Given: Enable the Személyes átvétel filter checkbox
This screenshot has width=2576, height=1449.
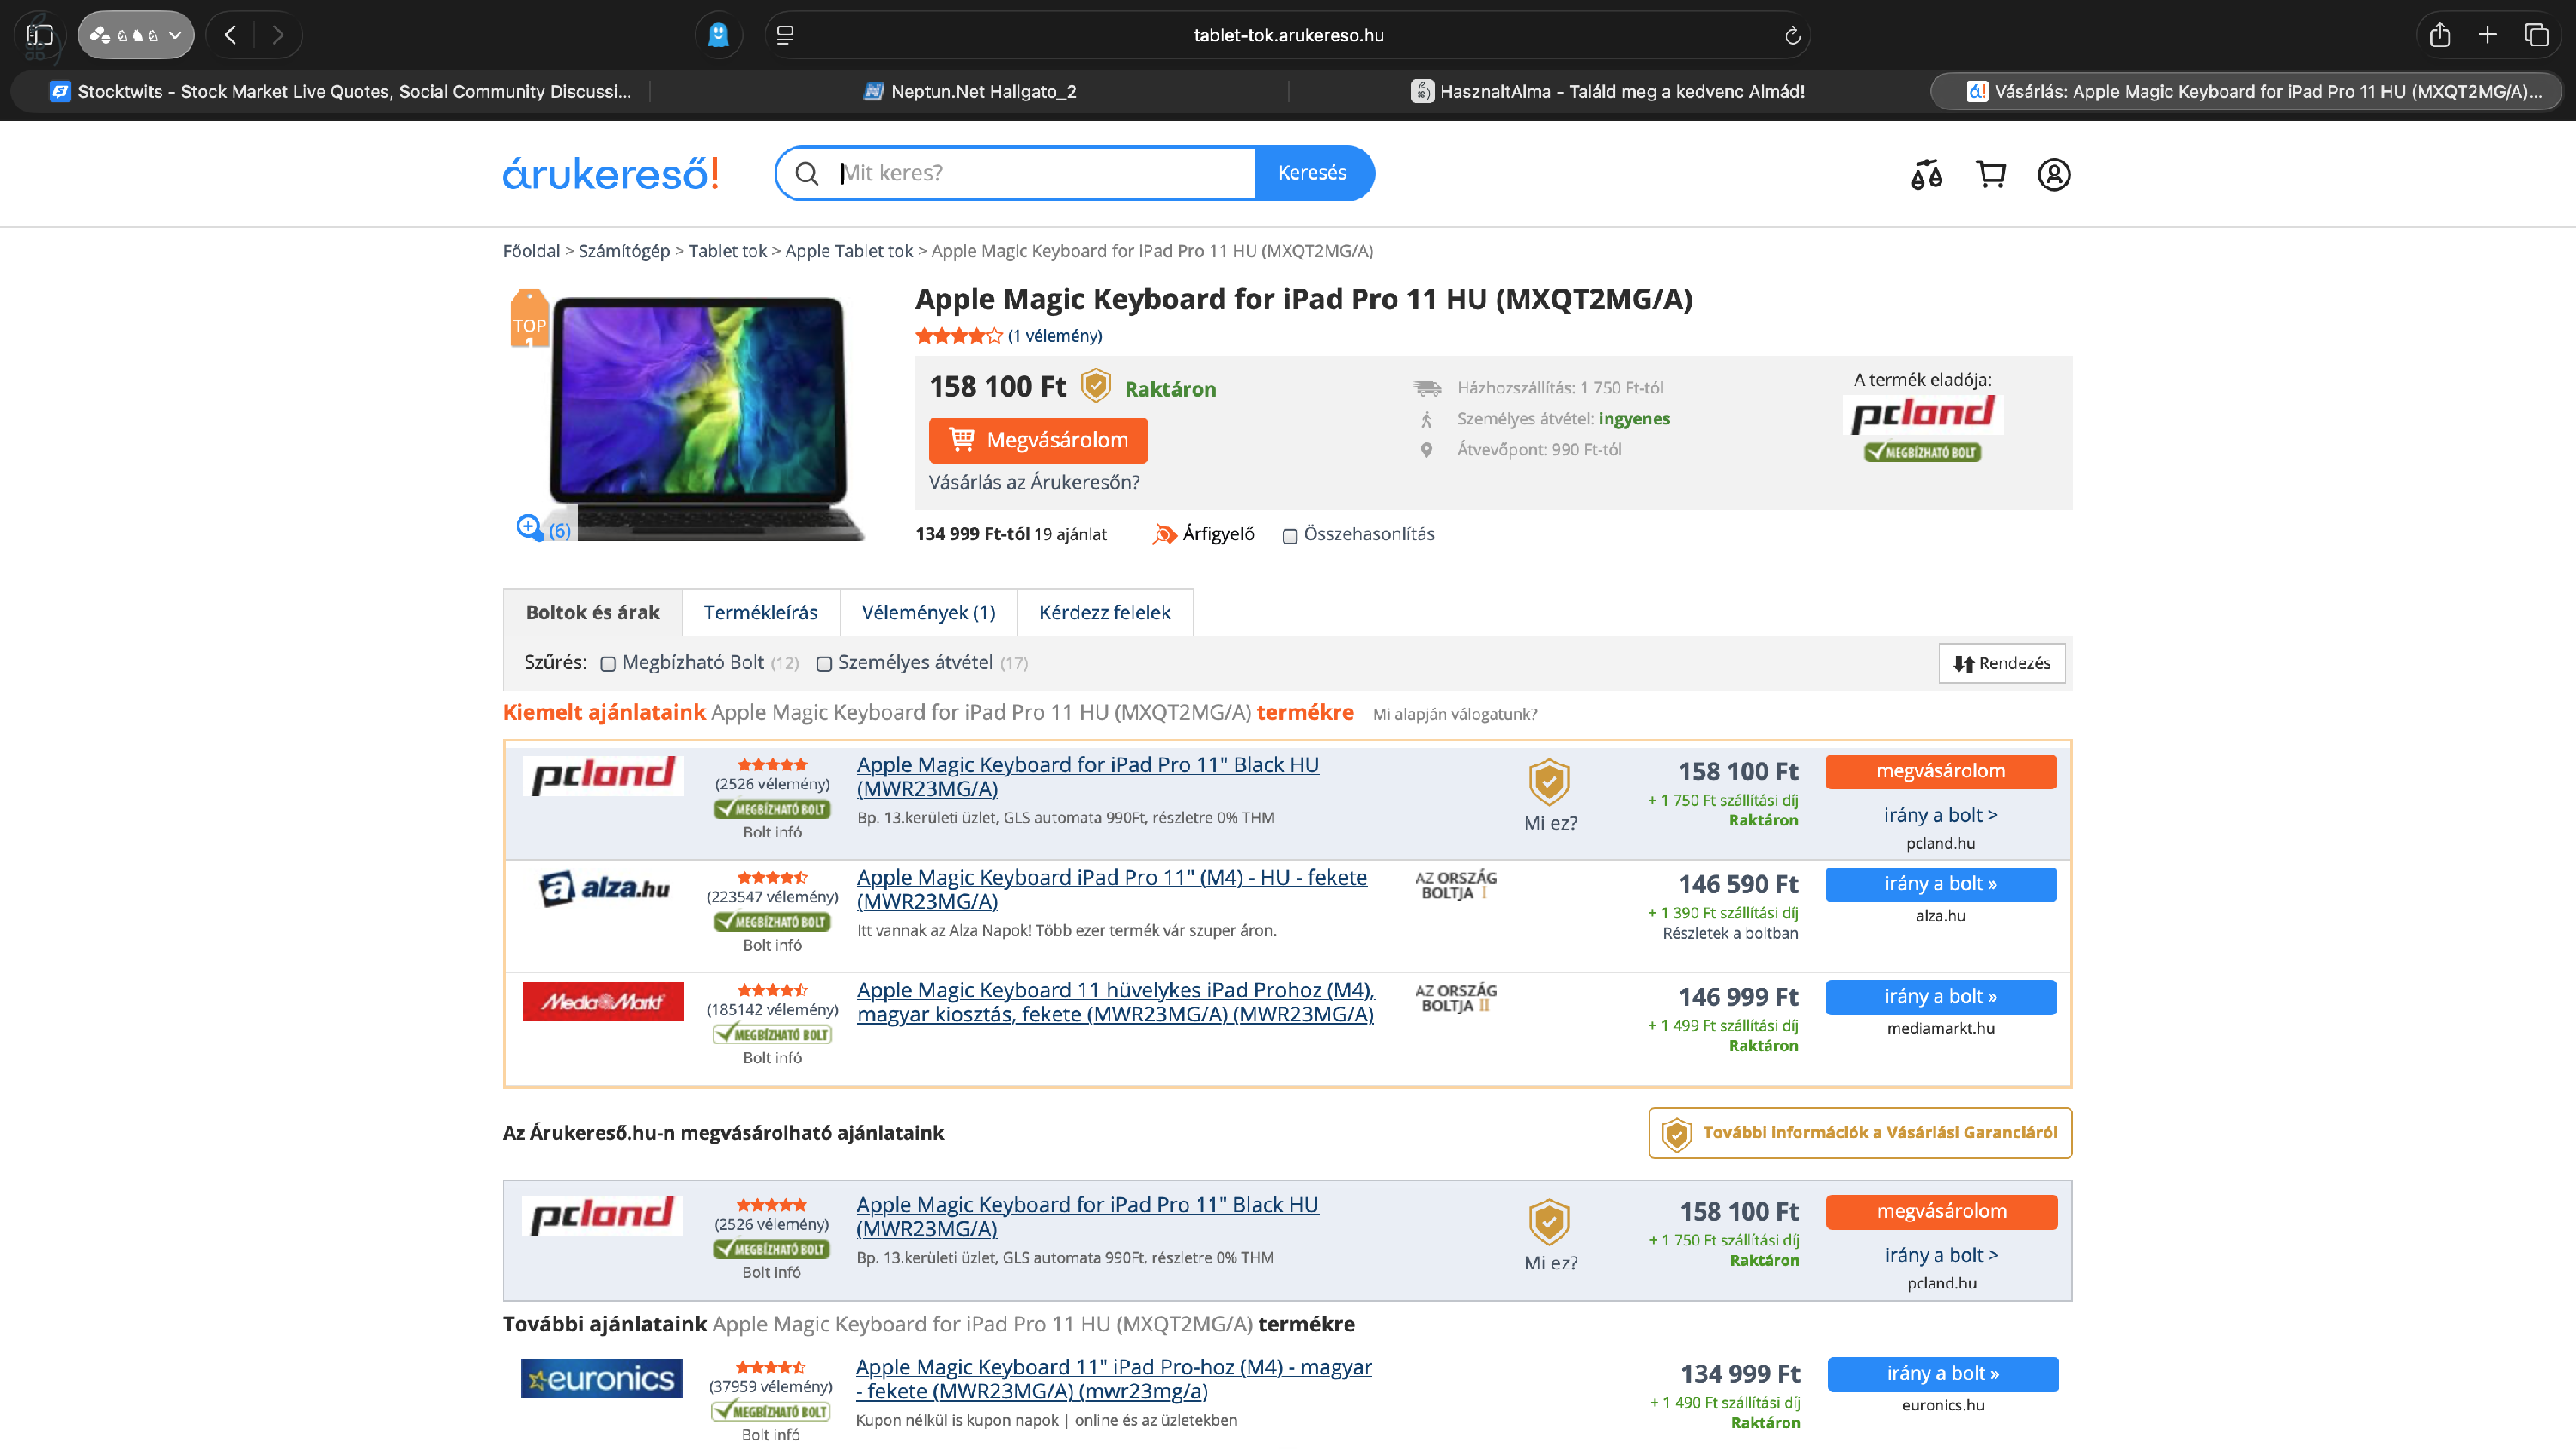Looking at the screenshot, I should [x=824, y=664].
